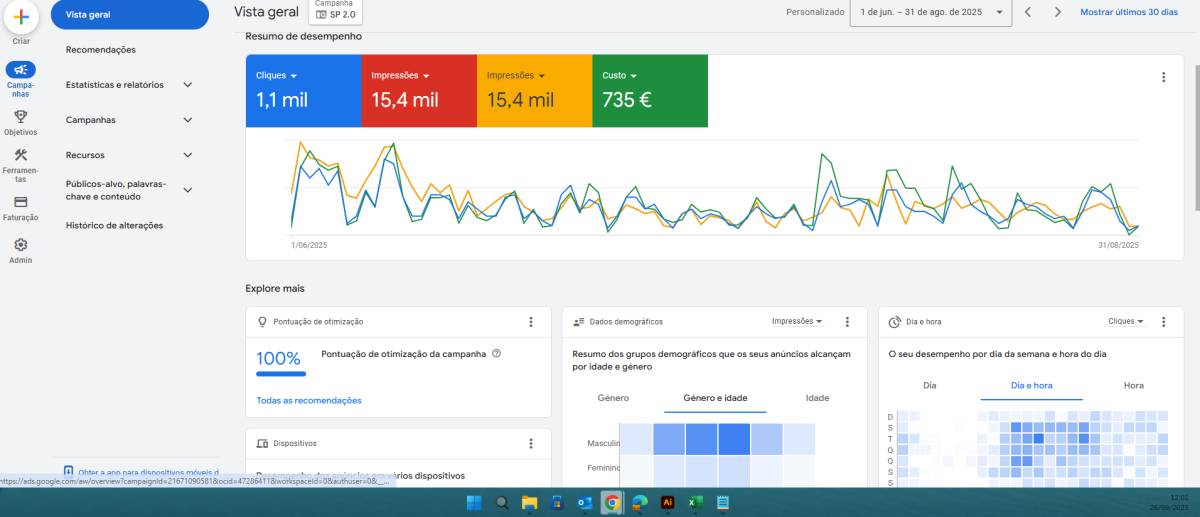
Task: Click the 100% optimization score bar
Action: coord(281,374)
